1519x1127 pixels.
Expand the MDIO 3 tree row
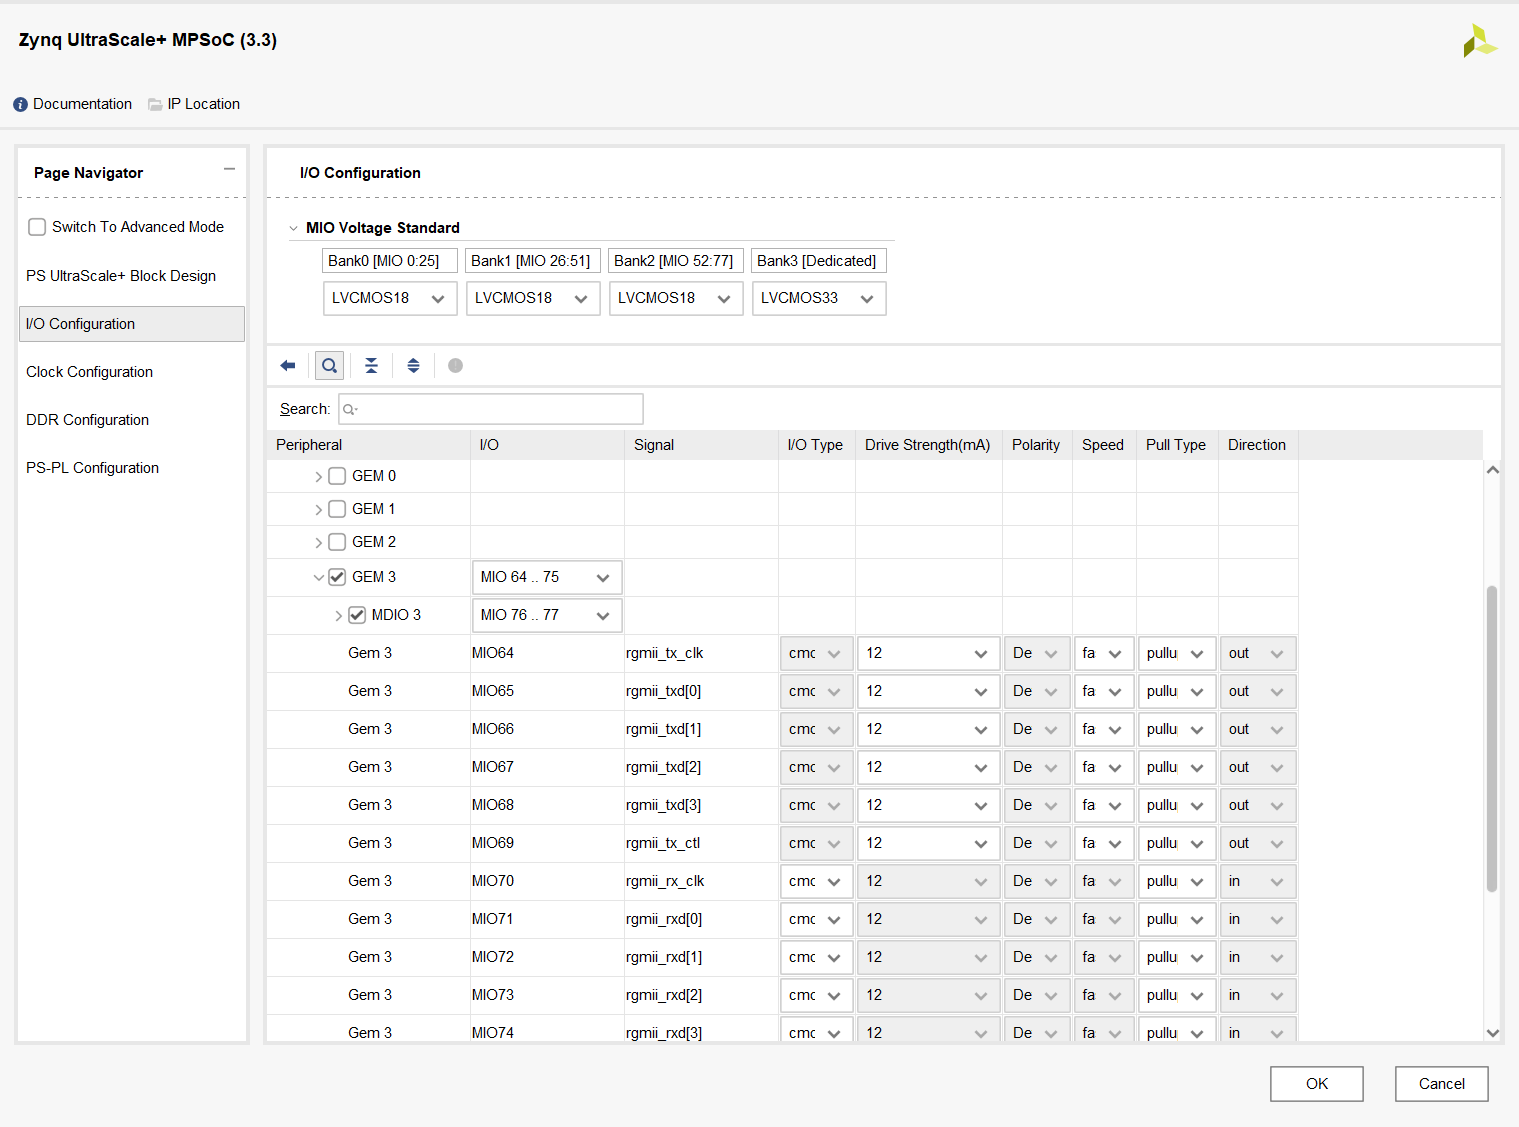pyautogui.click(x=338, y=616)
